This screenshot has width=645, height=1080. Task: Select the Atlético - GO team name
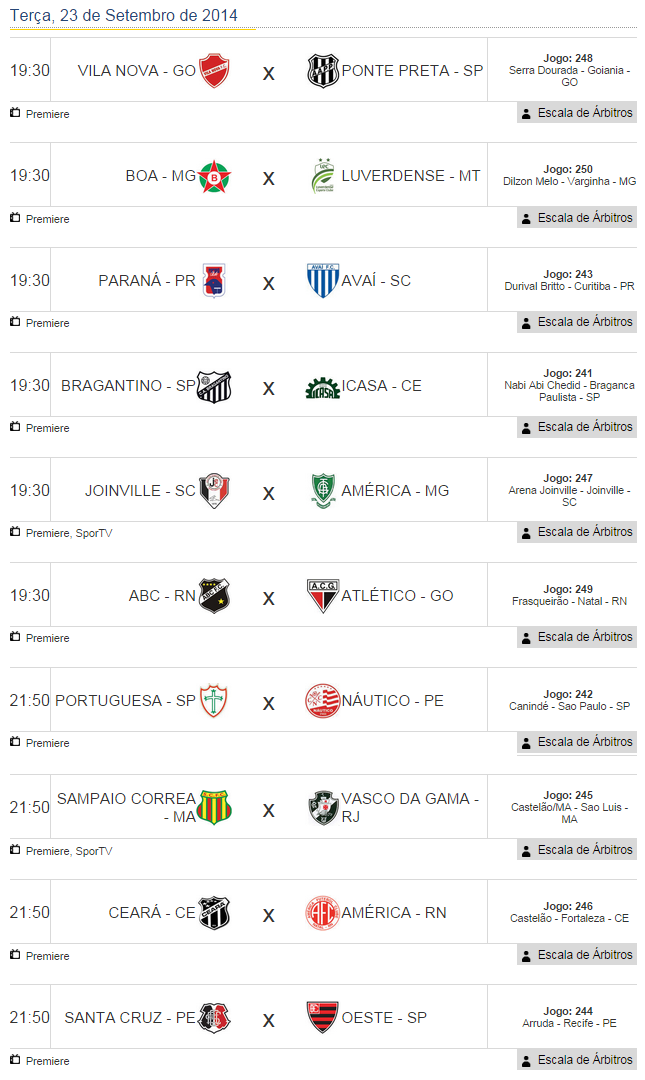point(397,596)
